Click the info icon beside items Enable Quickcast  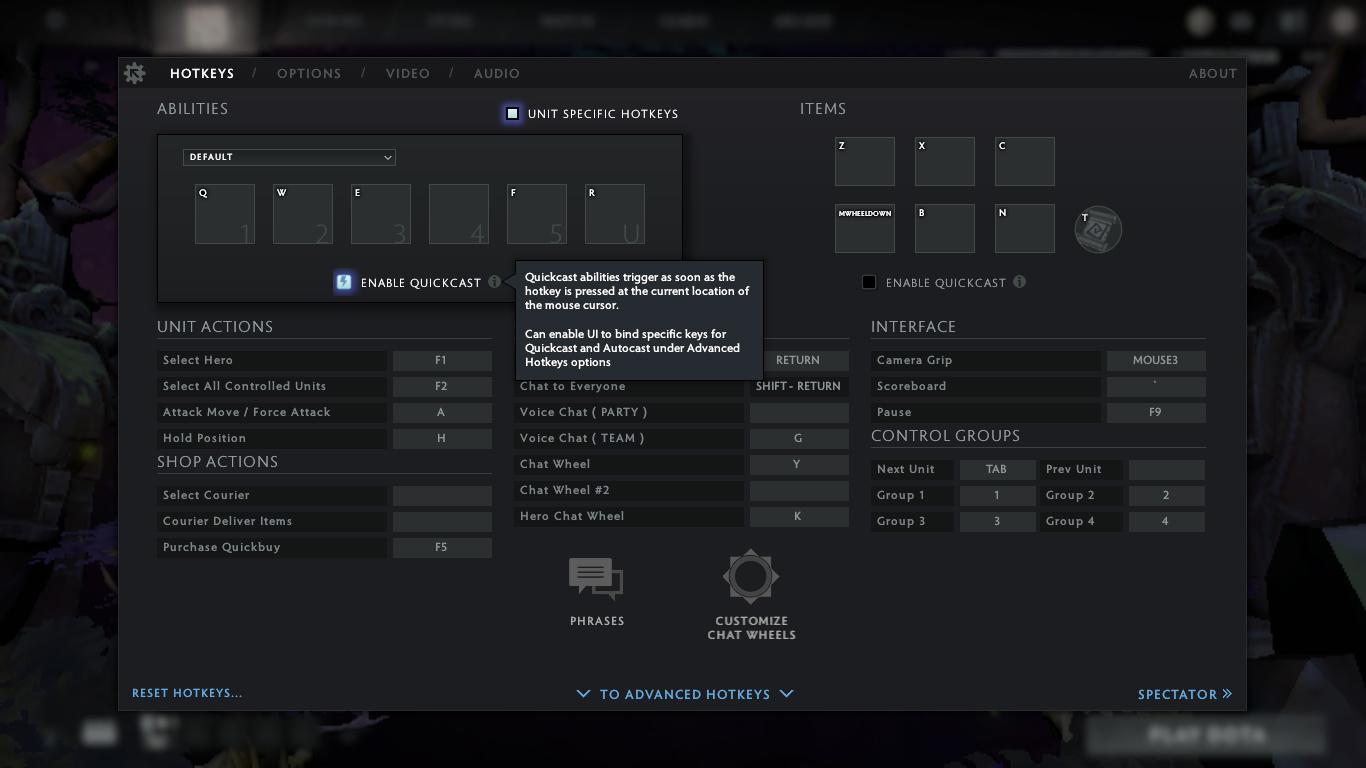1019,282
